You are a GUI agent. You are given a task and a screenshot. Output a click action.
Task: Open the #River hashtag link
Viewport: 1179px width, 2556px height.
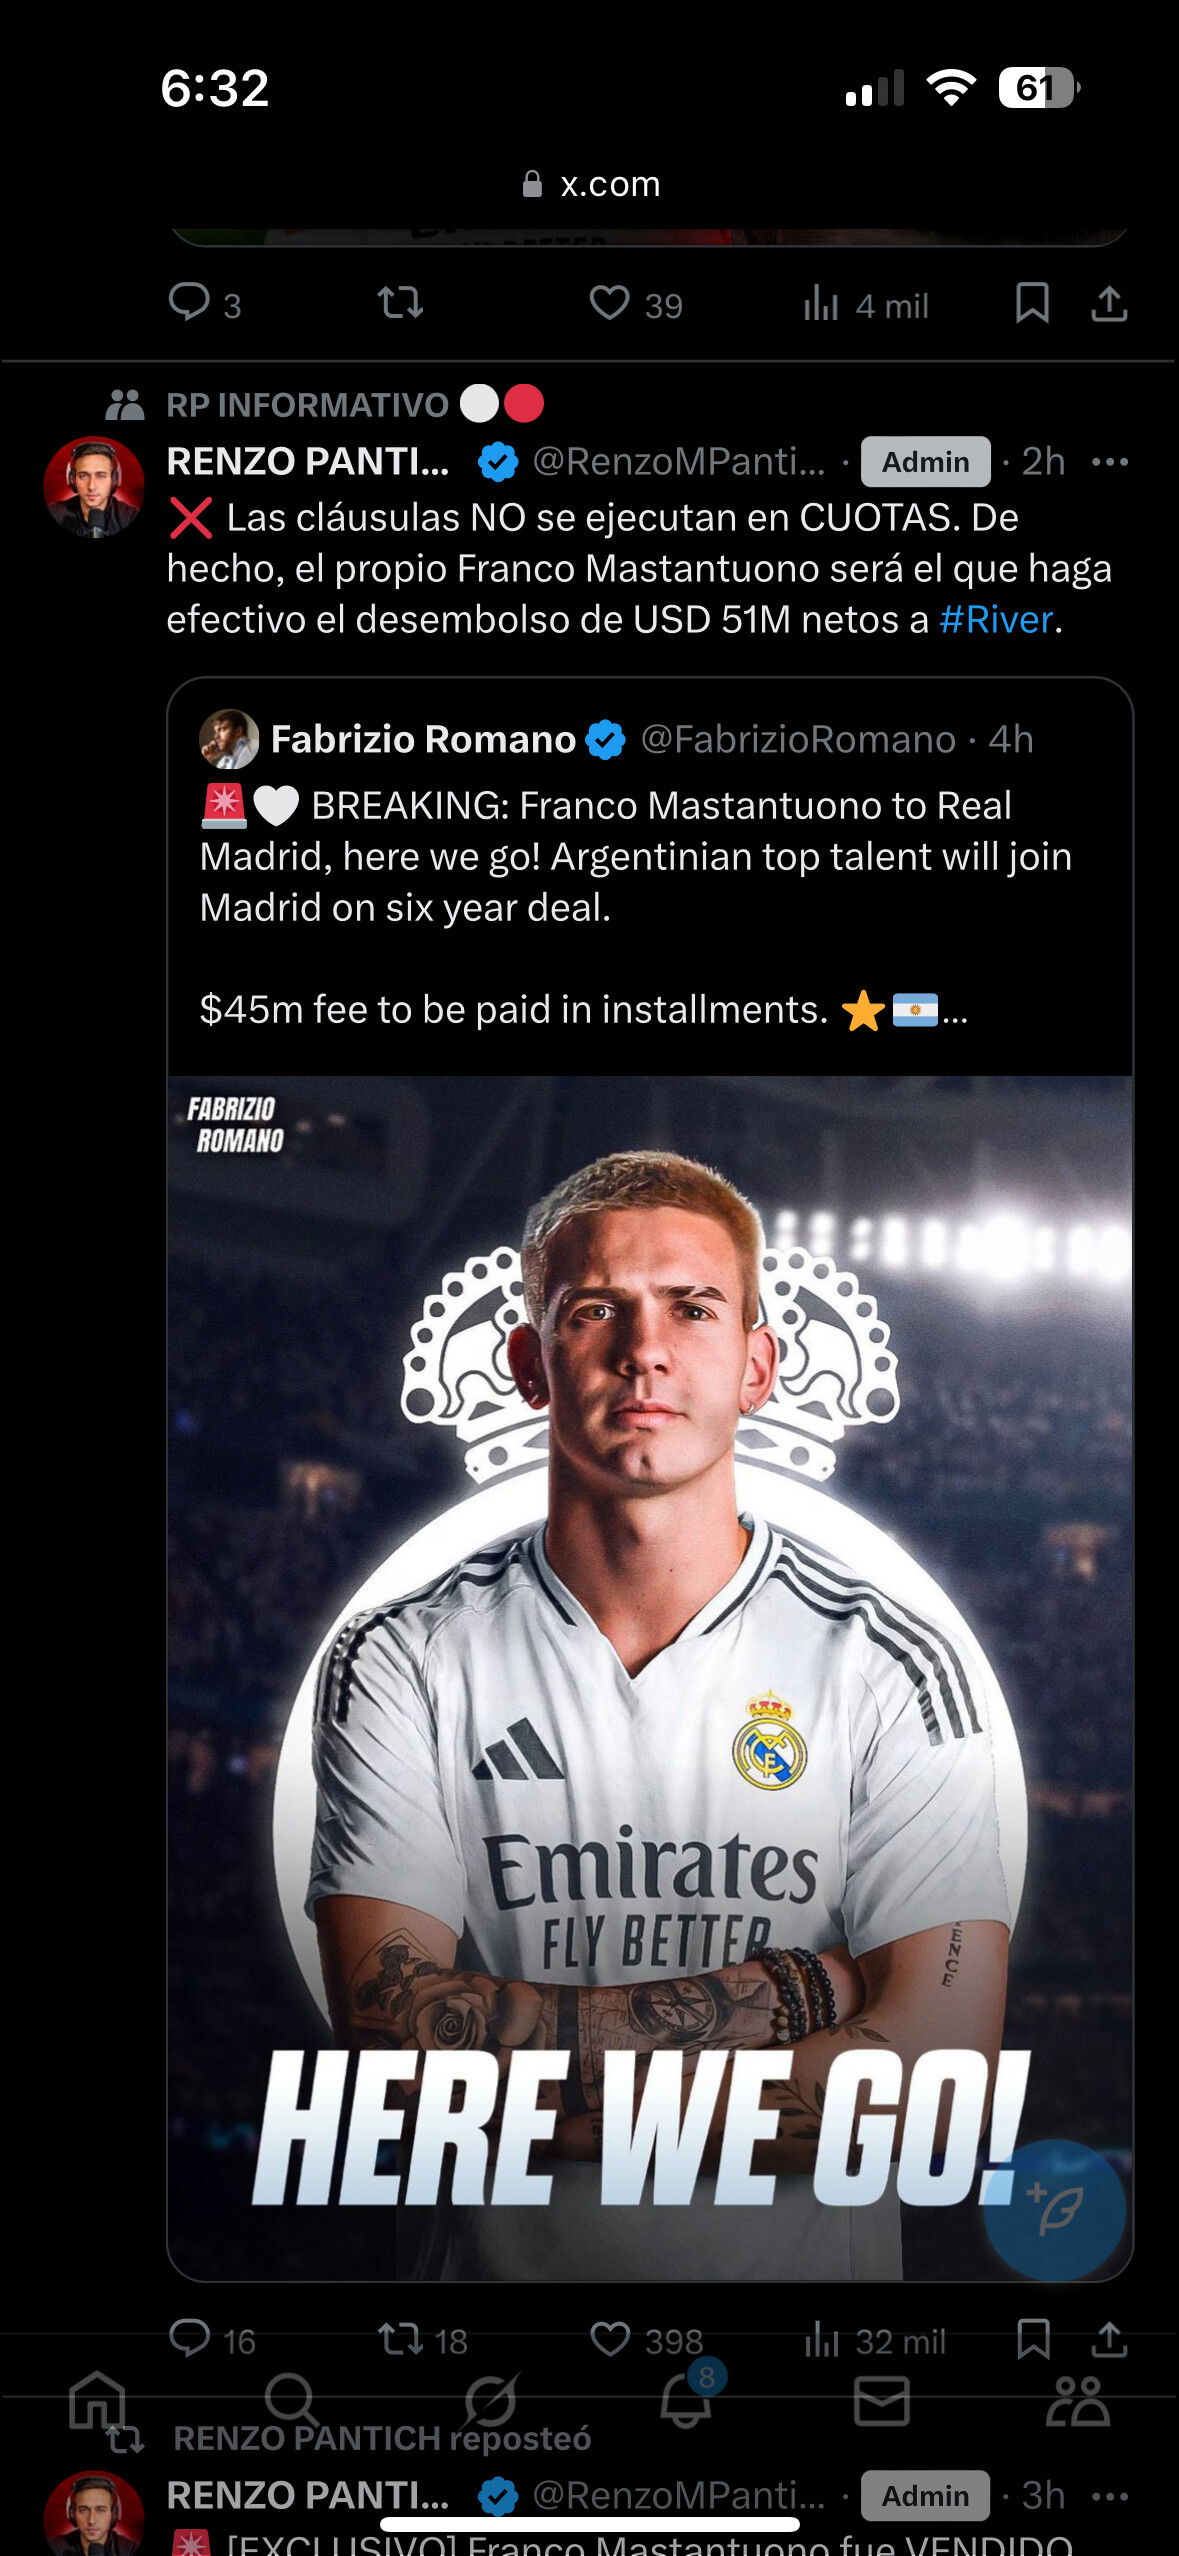[996, 619]
